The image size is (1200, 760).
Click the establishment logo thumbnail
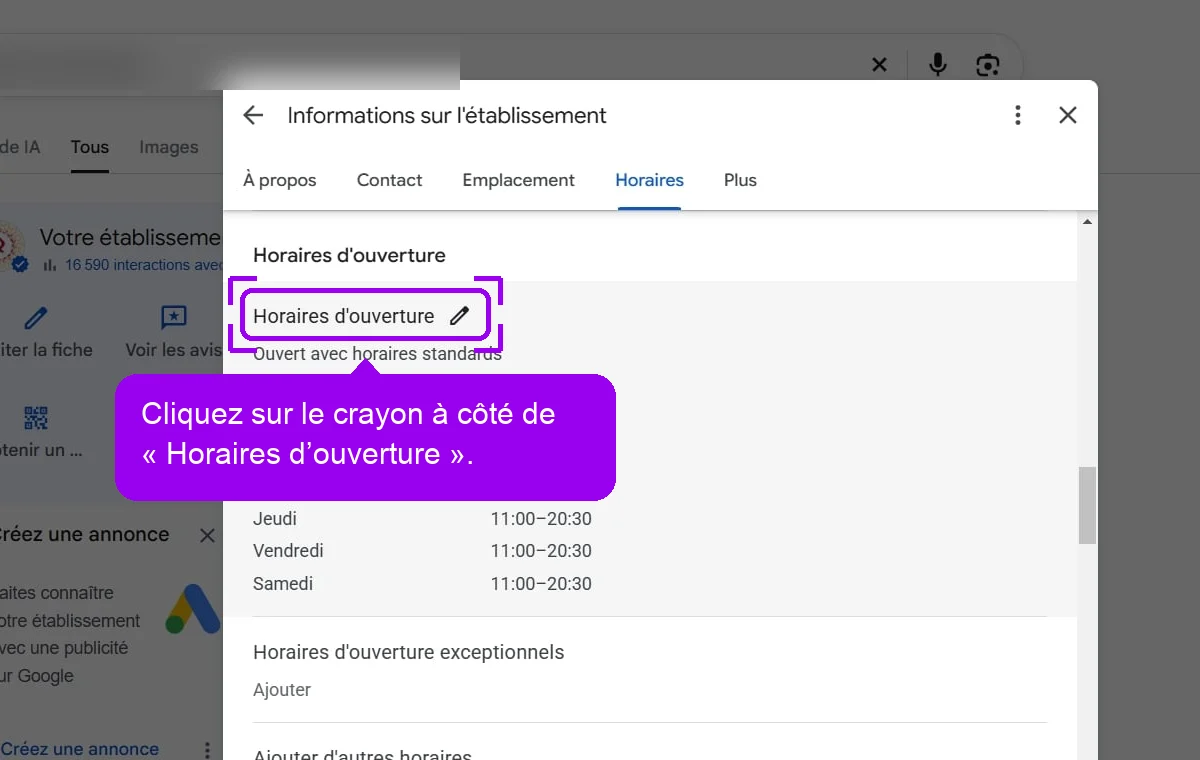10,247
